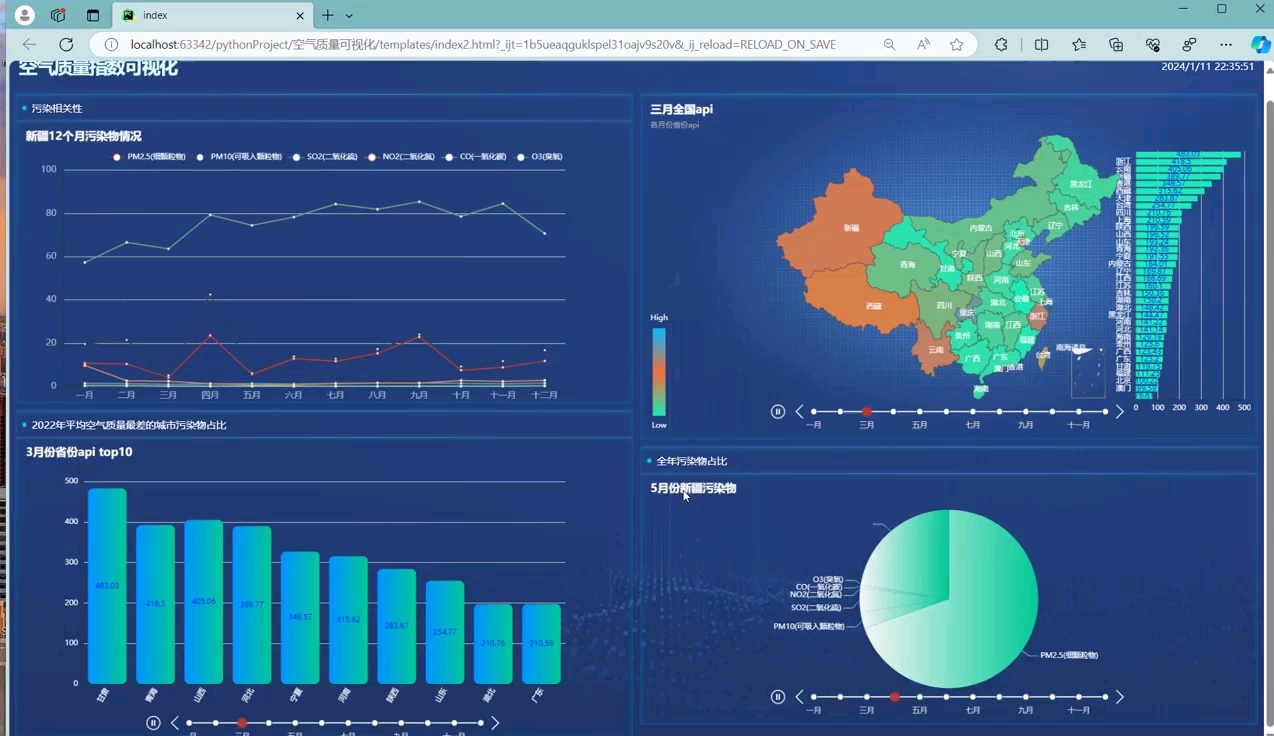1274x736 pixels.
Task: Toggle NO2(二氧化氮) legend series
Action: coord(400,157)
